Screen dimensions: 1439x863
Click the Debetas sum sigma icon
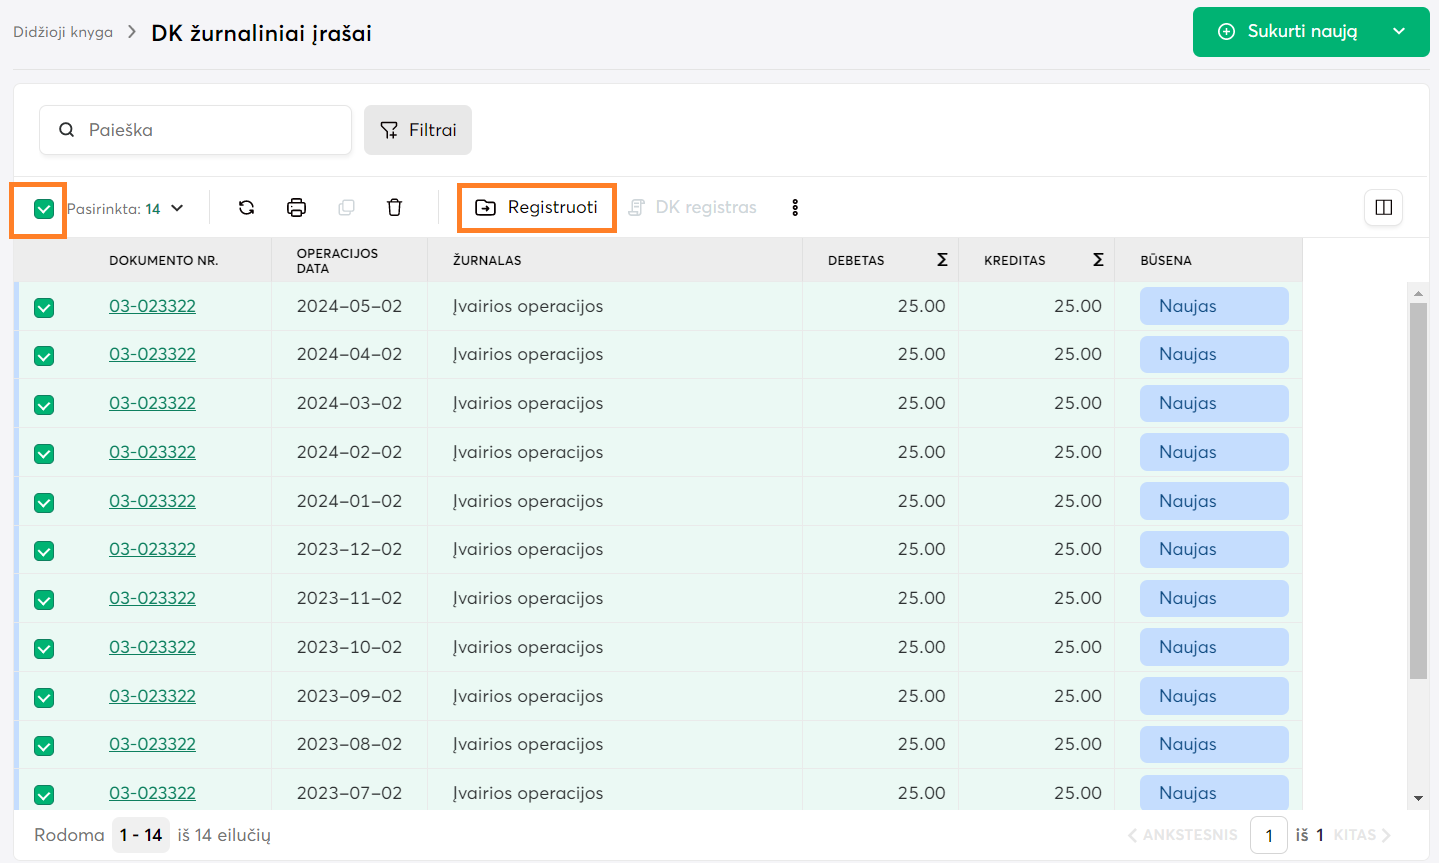[942, 260]
